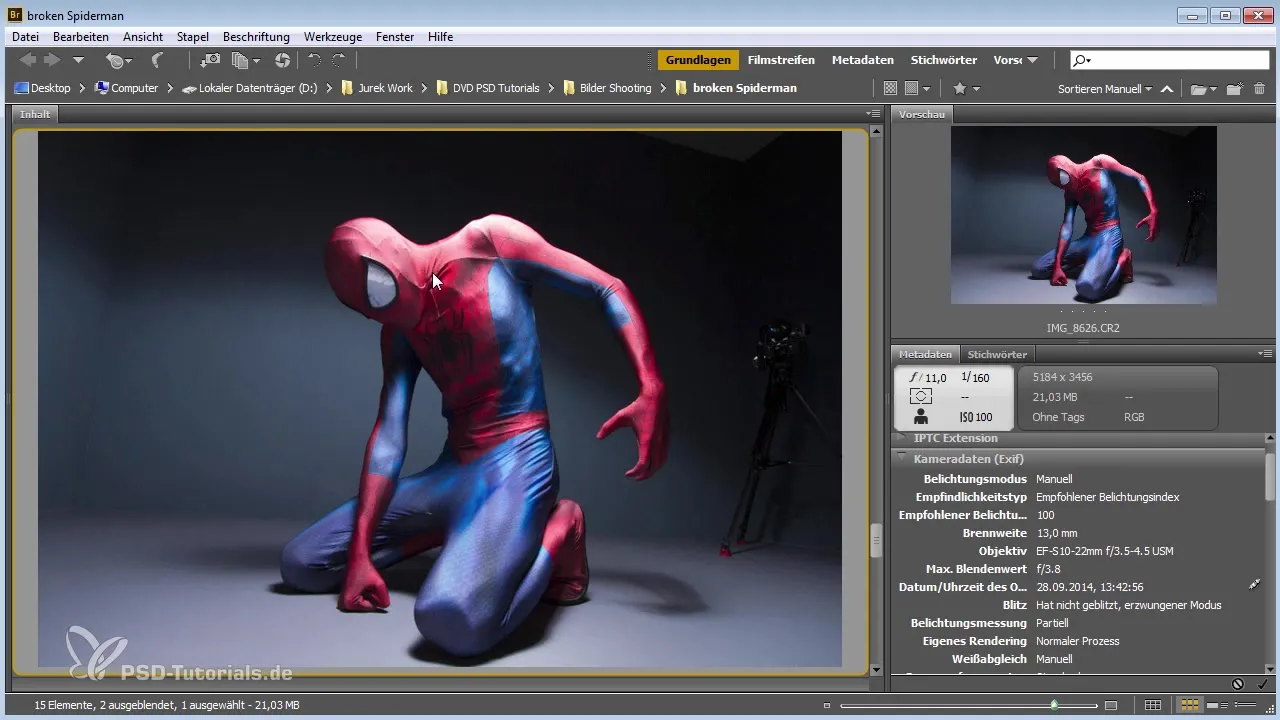This screenshot has width=1280, height=720.
Task: Select the Stichwörter panel tab
Action: (998, 354)
